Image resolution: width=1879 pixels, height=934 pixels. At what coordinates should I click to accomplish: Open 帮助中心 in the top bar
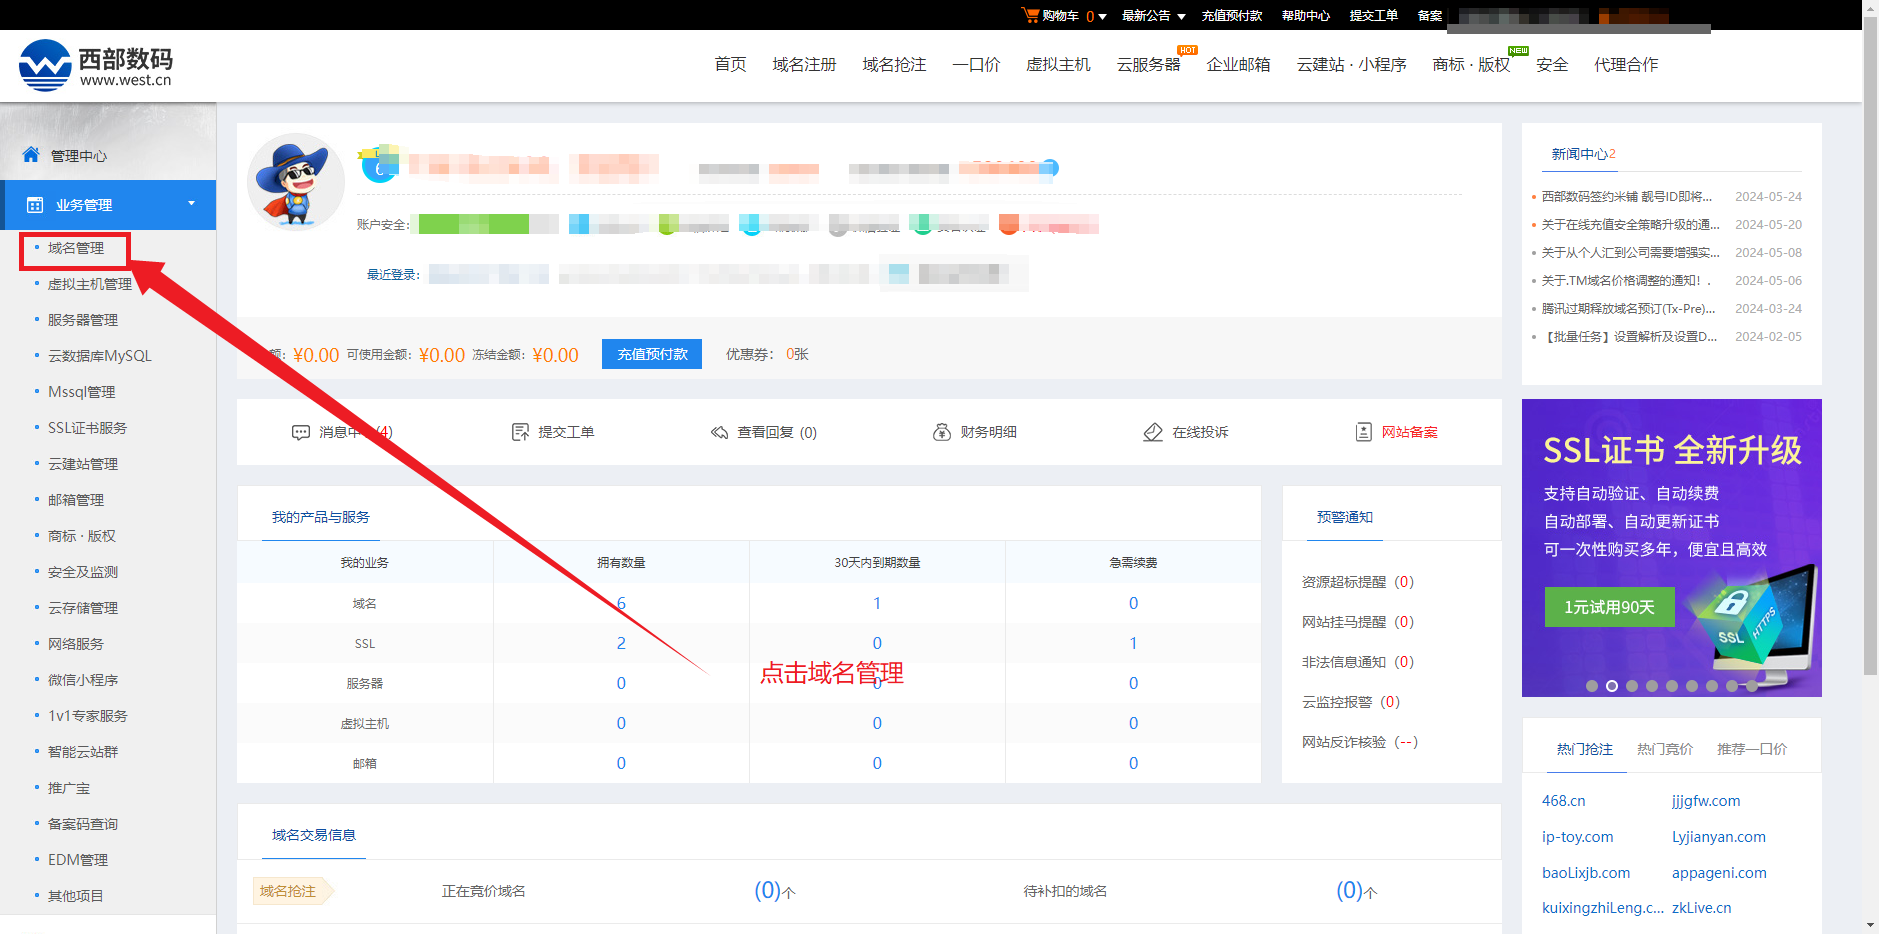(x=1306, y=16)
